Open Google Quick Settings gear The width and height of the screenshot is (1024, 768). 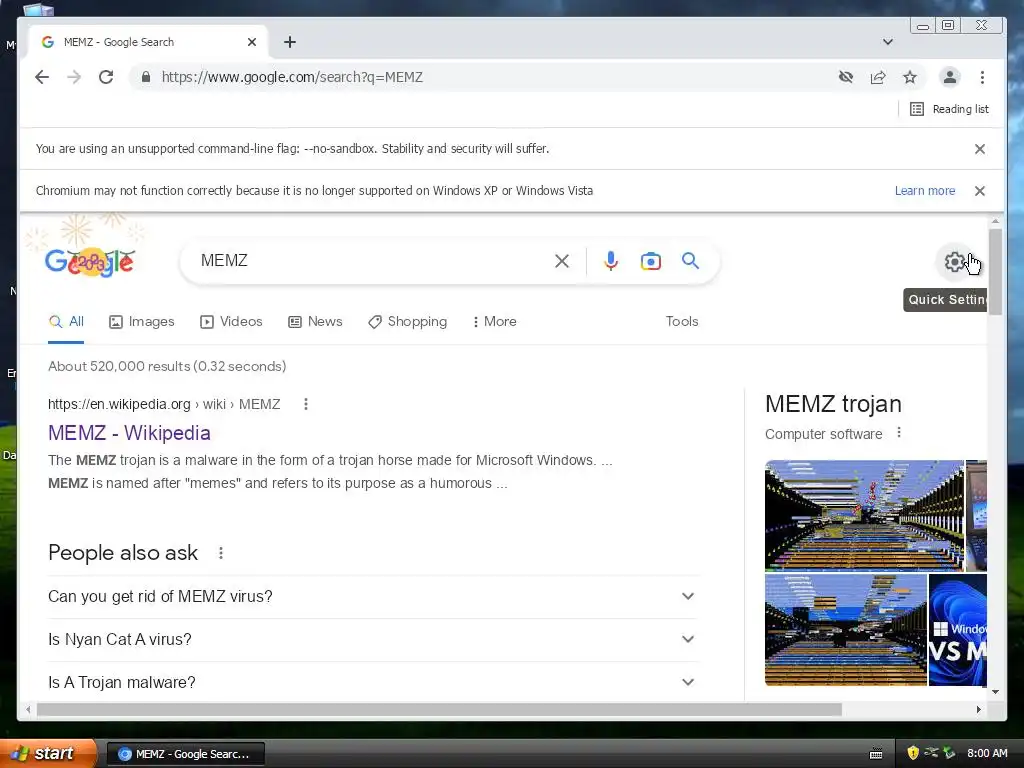[x=955, y=262]
